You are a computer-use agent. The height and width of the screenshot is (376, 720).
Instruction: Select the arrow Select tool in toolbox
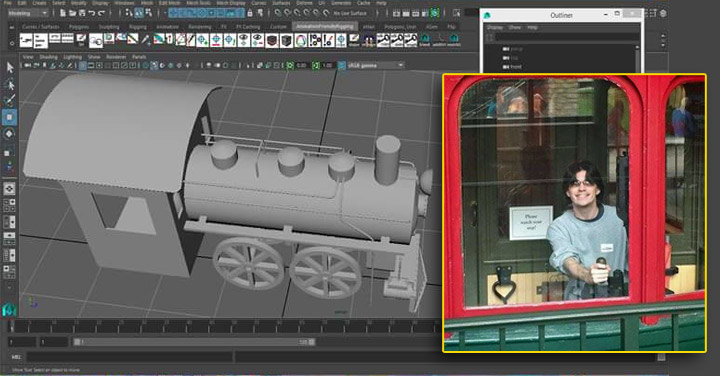(10, 67)
